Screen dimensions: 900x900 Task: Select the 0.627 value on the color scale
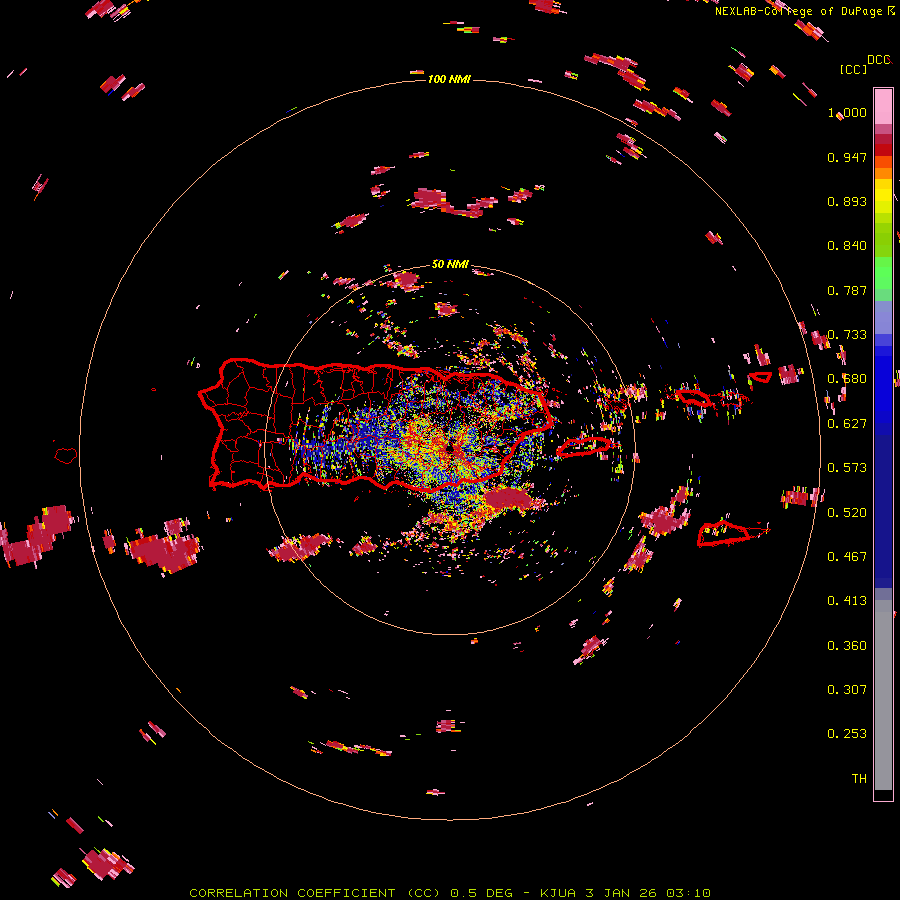(847, 424)
